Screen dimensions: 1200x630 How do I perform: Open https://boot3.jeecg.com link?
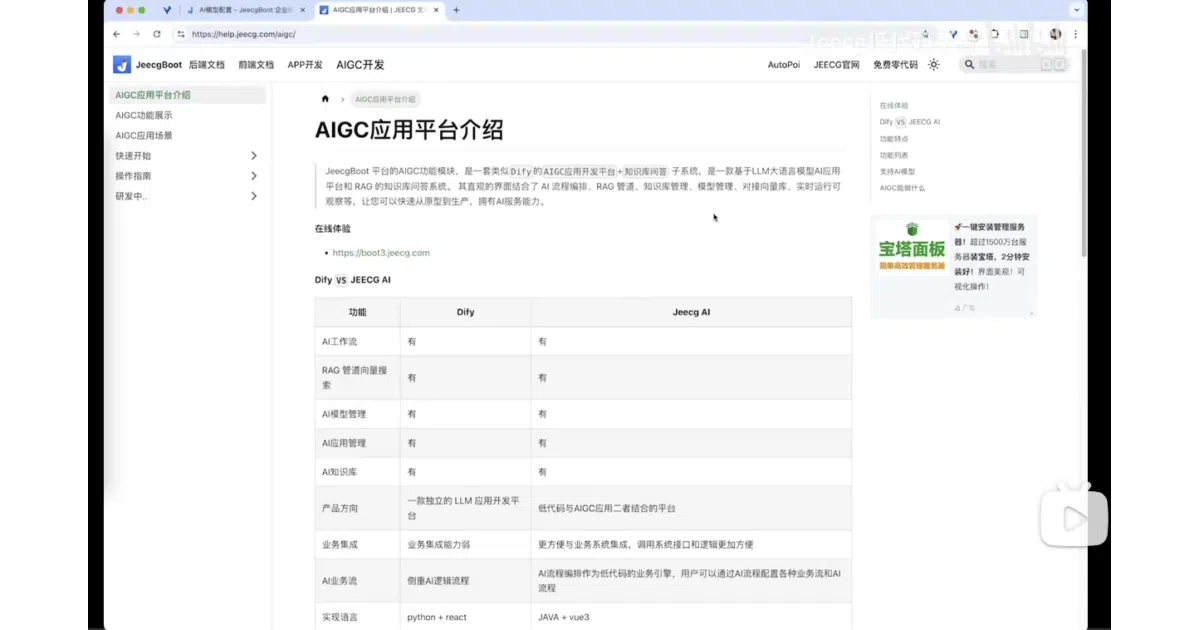[381, 253]
